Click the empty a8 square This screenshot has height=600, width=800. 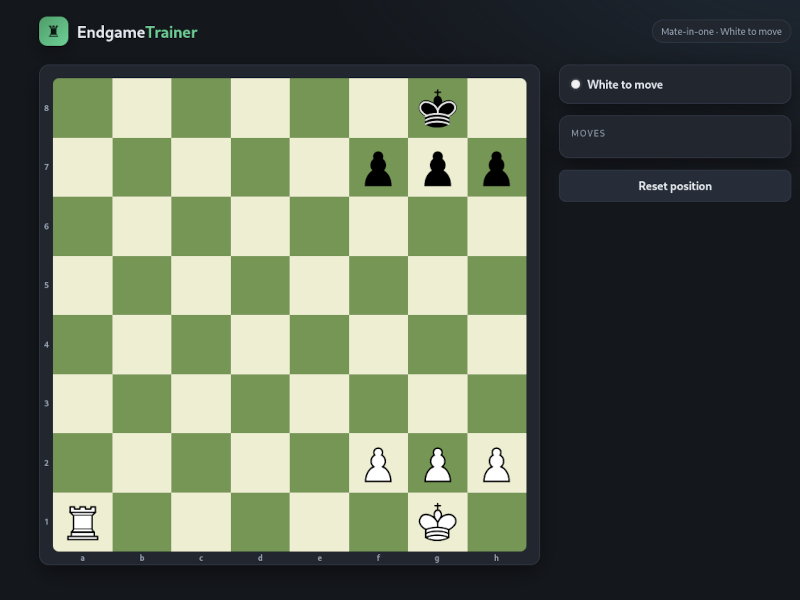pyautogui.click(x=83, y=108)
